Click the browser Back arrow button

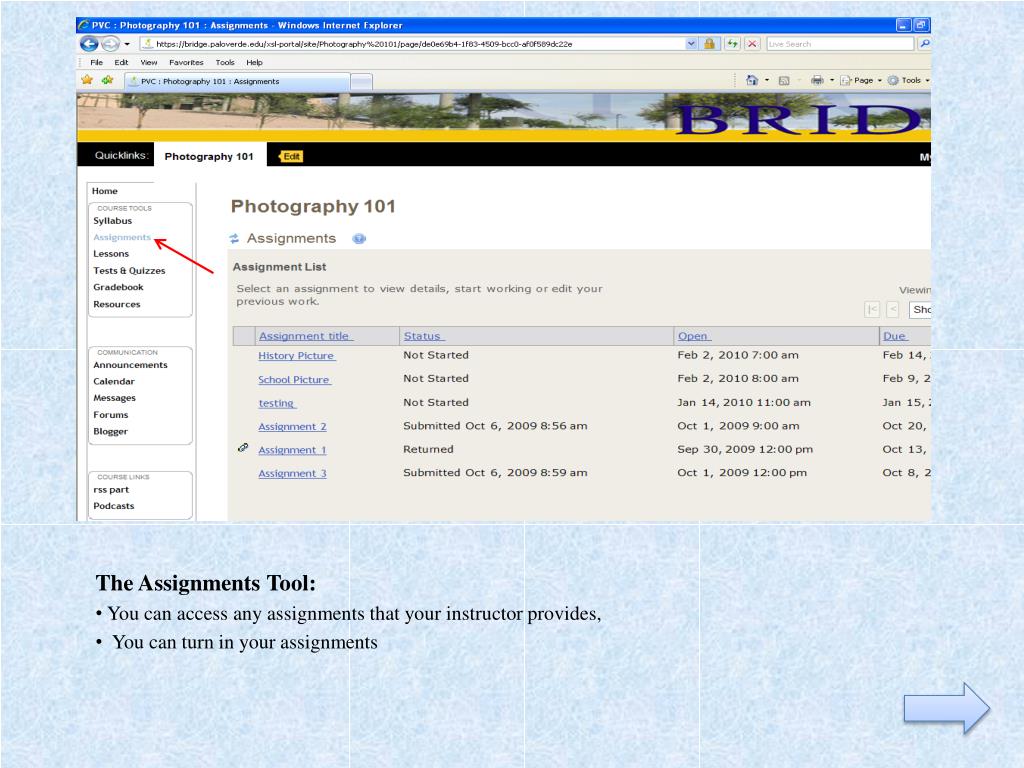click(89, 44)
